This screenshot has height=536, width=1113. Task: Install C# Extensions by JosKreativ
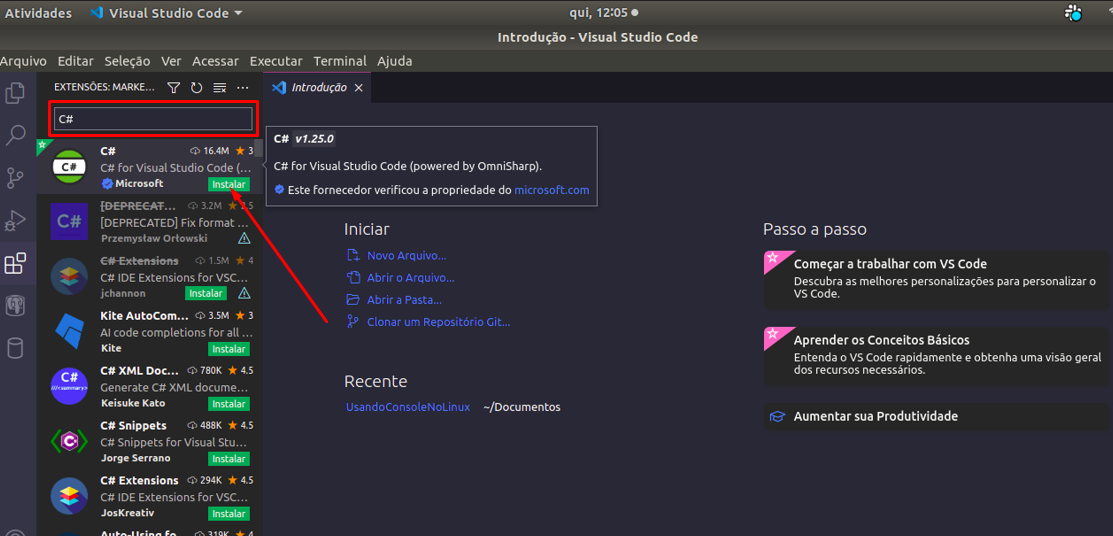point(229,513)
